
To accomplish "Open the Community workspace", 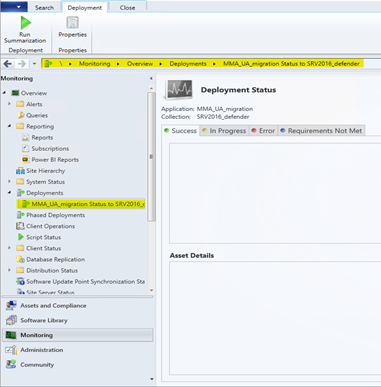I will pos(78,364).
